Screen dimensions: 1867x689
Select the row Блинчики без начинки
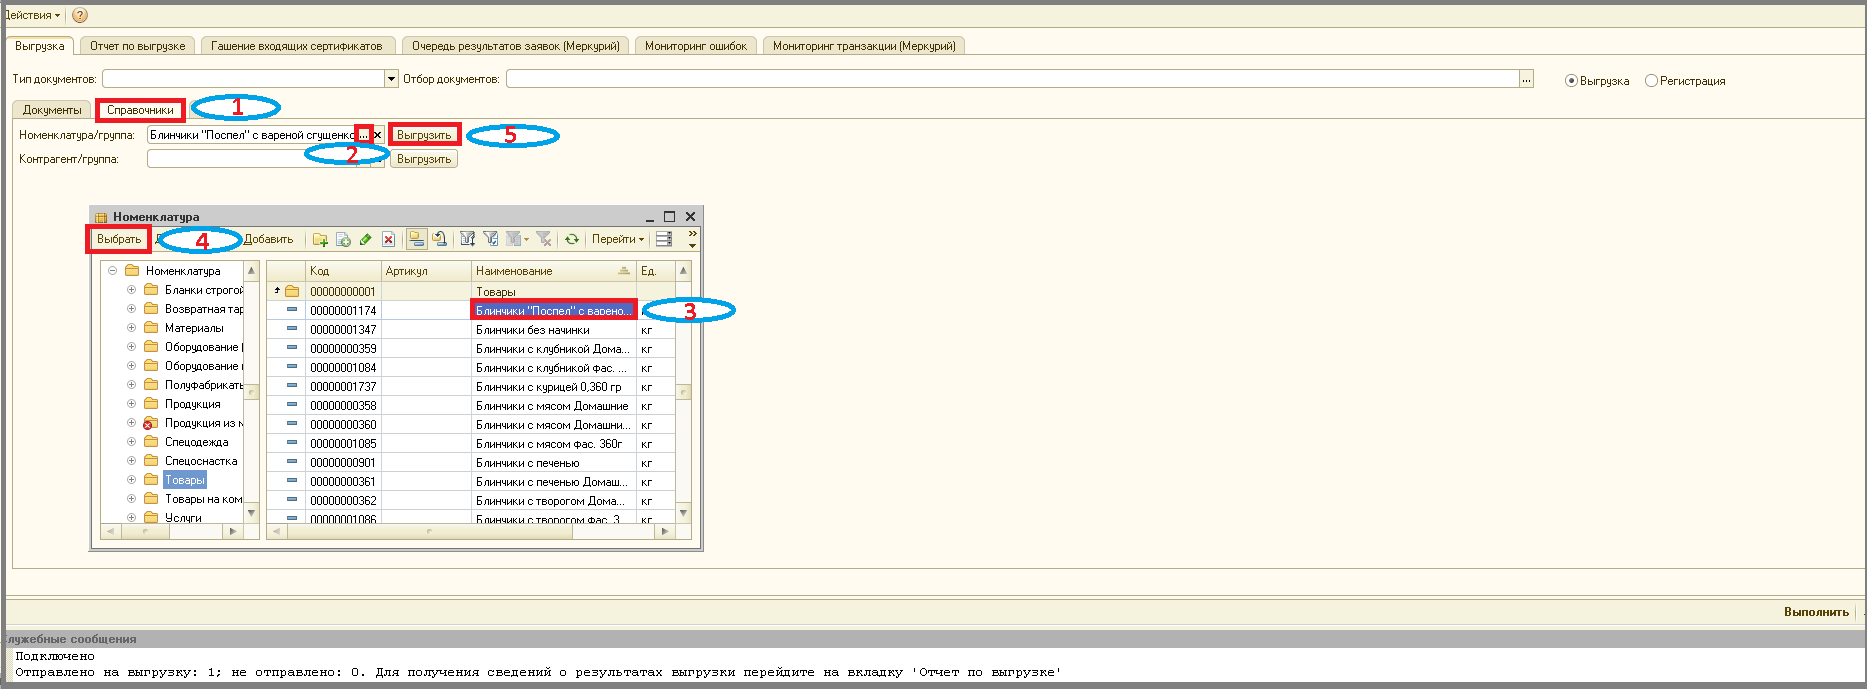click(471, 329)
